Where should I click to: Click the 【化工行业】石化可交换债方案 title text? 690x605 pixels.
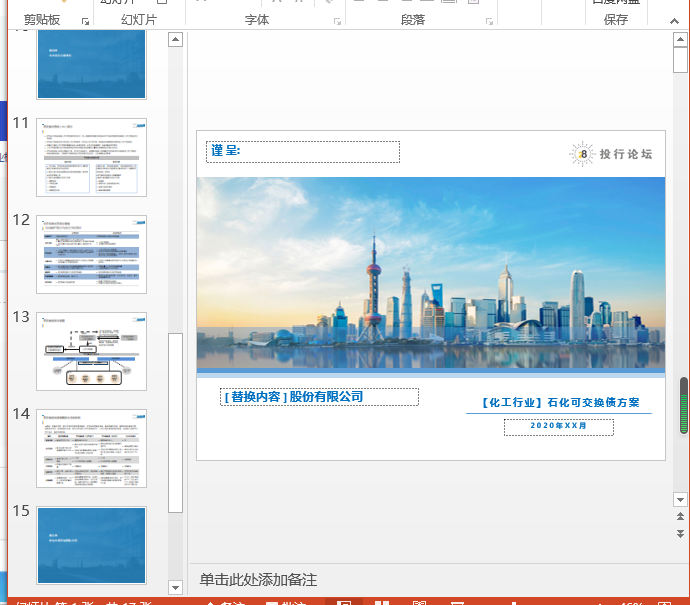[x=559, y=403]
